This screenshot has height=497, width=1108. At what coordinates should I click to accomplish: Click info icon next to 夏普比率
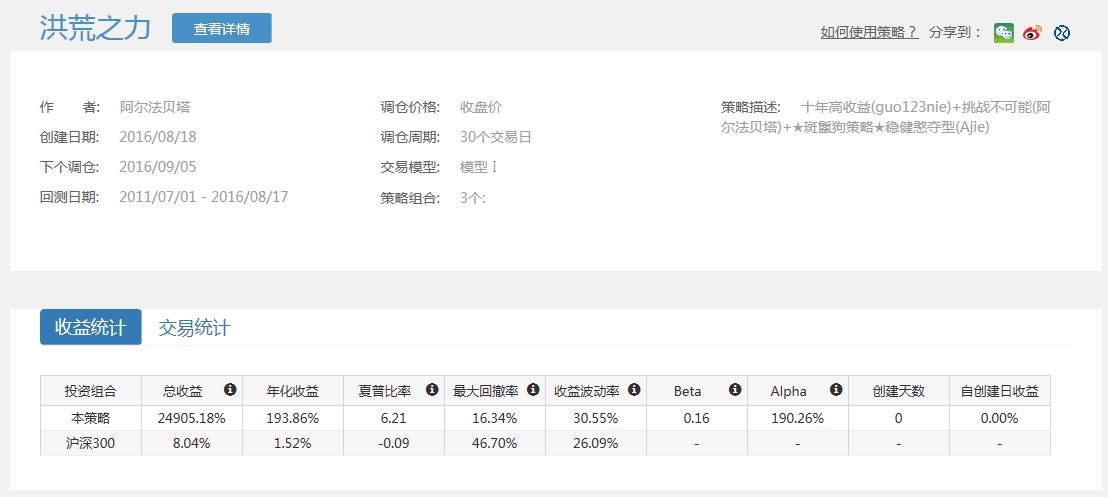[x=432, y=390]
